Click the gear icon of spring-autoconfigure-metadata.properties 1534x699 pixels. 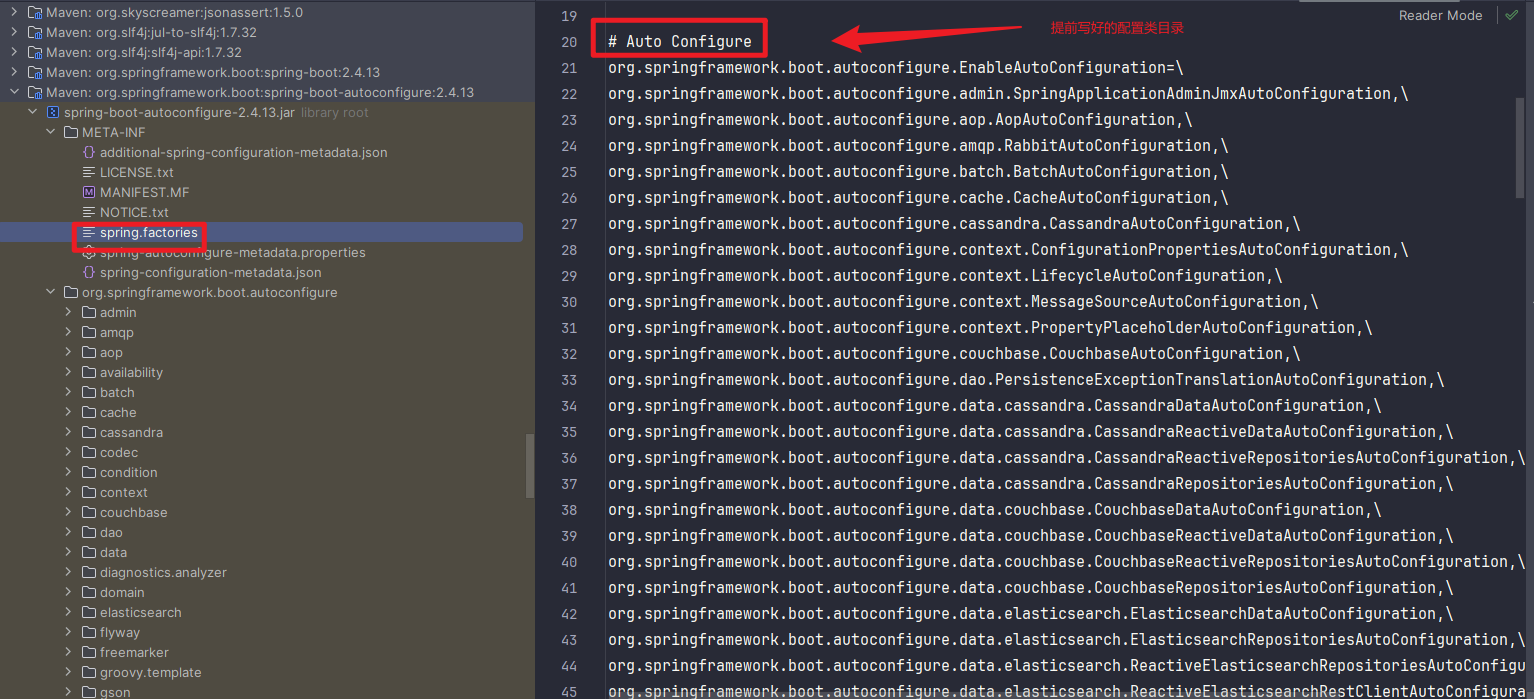[89, 253]
